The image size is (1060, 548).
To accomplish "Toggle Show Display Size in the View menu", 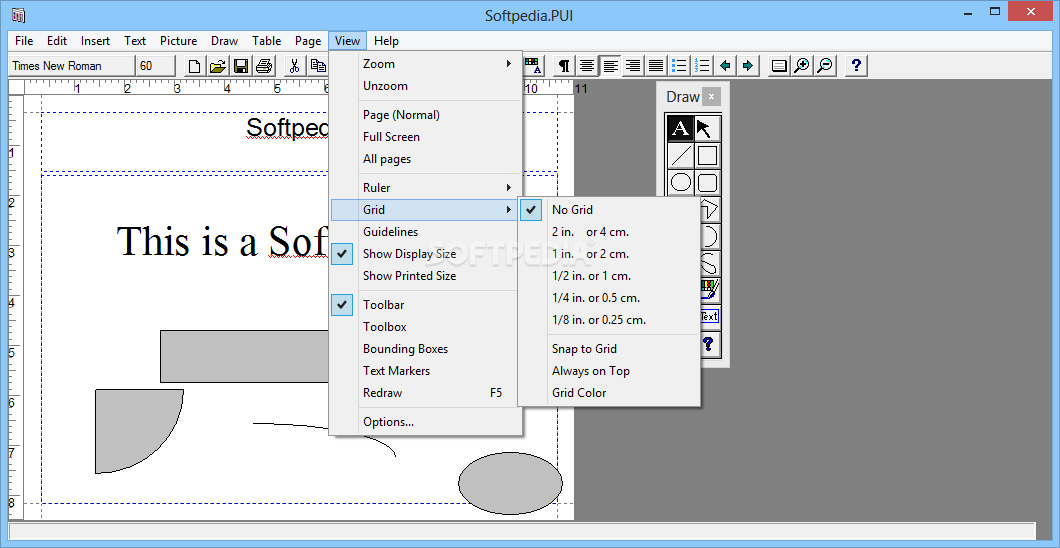I will [x=426, y=254].
